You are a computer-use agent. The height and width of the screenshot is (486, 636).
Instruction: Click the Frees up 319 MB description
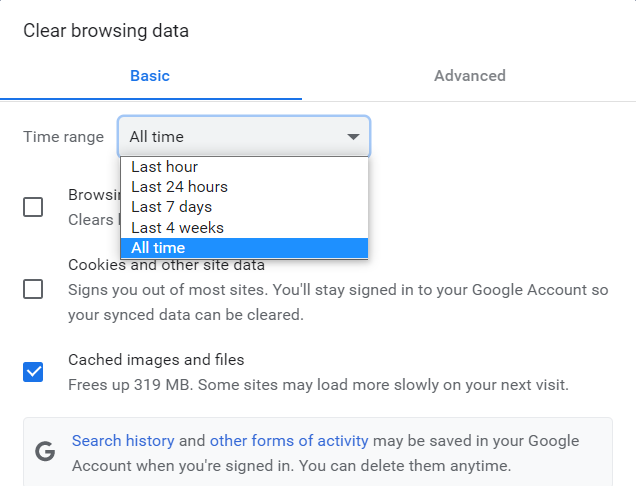coord(318,385)
